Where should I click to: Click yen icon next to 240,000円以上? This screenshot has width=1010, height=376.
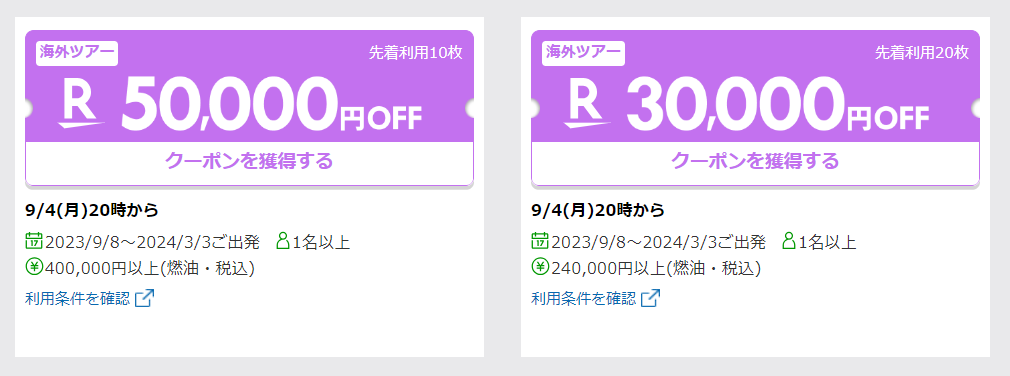point(540,267)
